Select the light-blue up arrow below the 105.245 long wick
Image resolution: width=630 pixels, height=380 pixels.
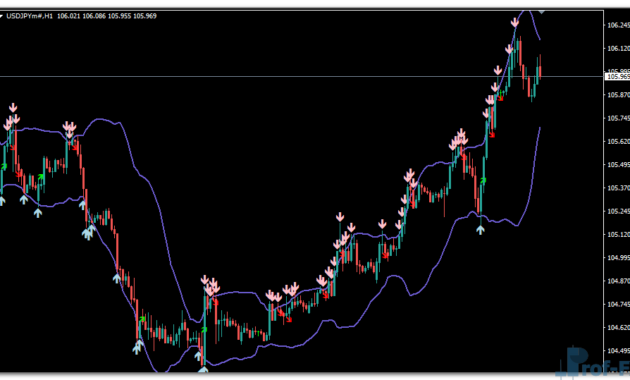point(480,230)
